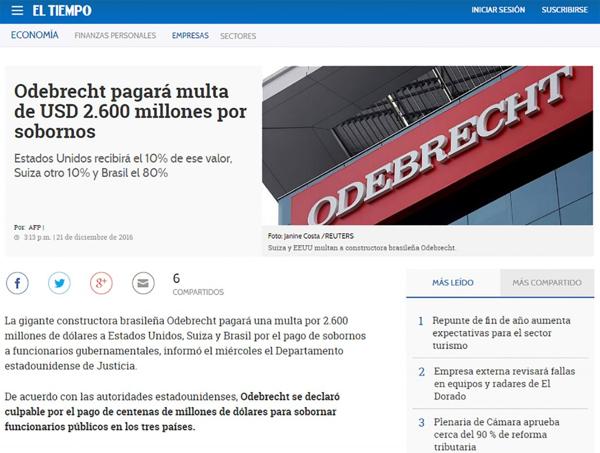Switch to Más Compartido tab
Image resolution: width=600 pixels, height=453 pixels.
pyautogui.click(x=546, y=283)
